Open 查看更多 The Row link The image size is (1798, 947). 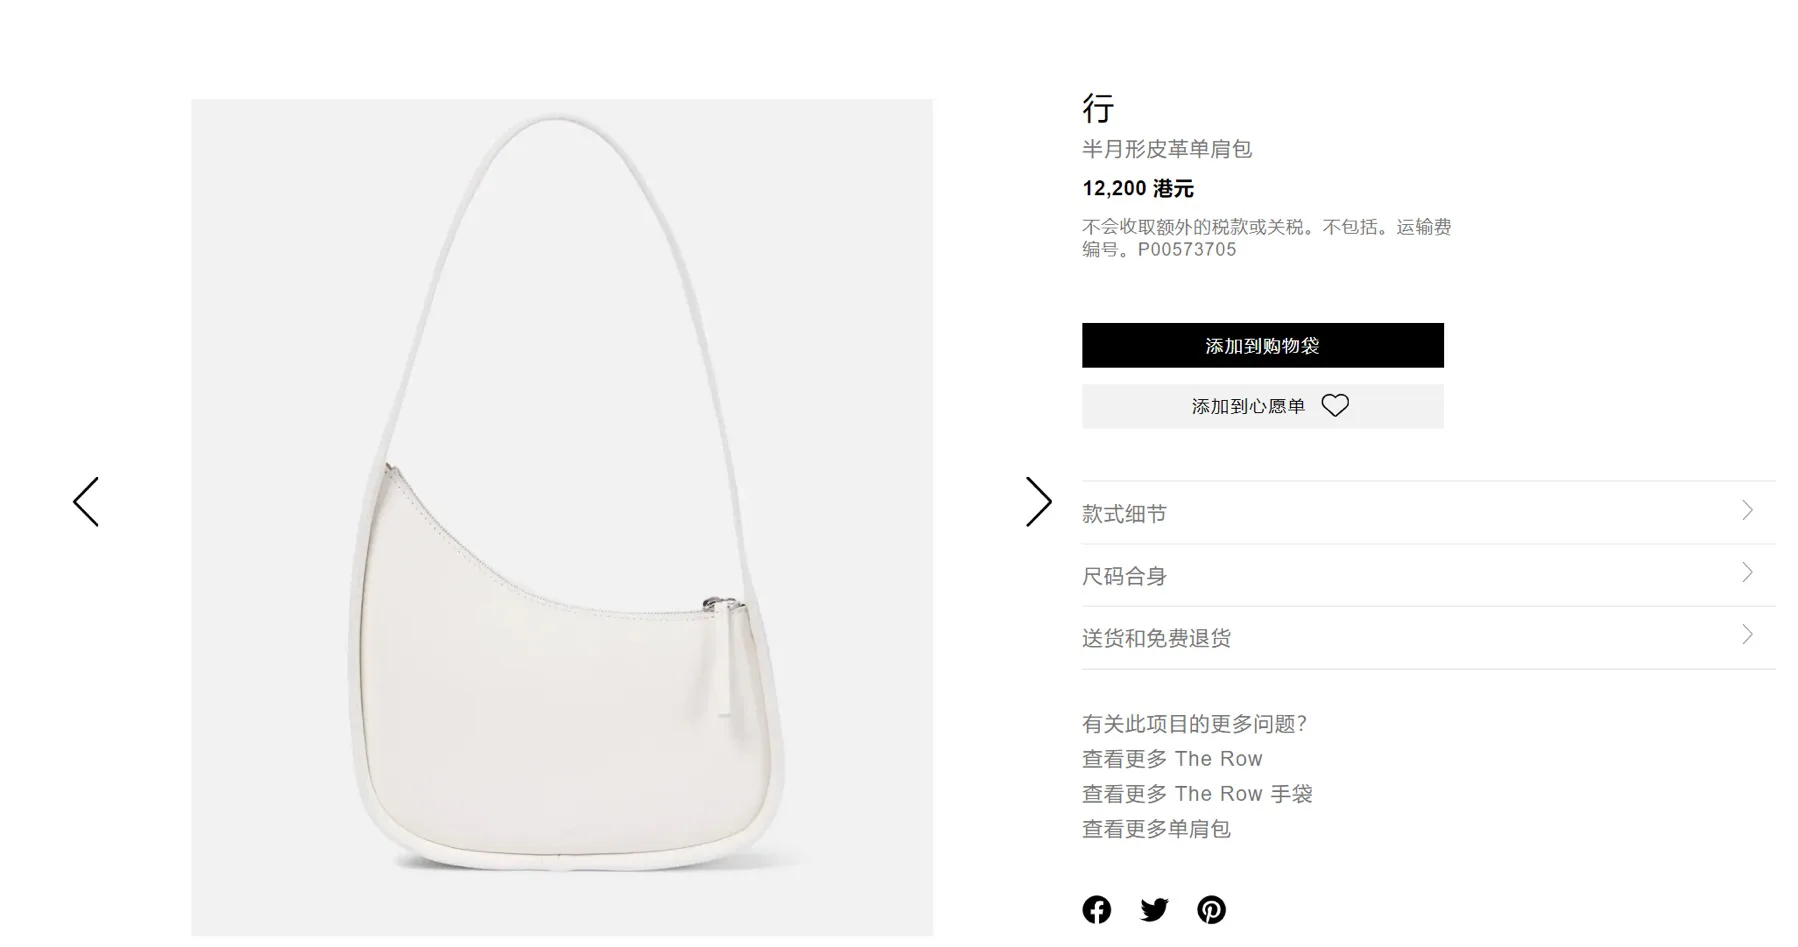click(x=1172, y=758)
